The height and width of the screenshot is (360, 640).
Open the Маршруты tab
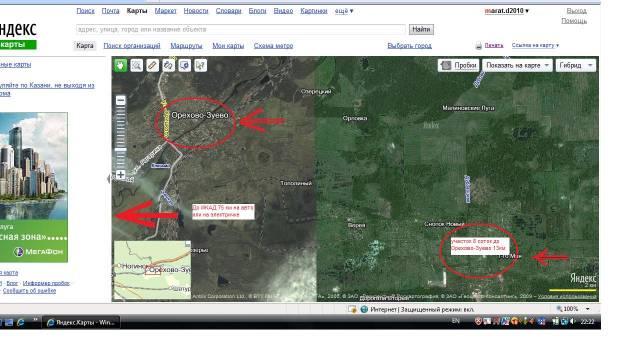coord(186,46)
